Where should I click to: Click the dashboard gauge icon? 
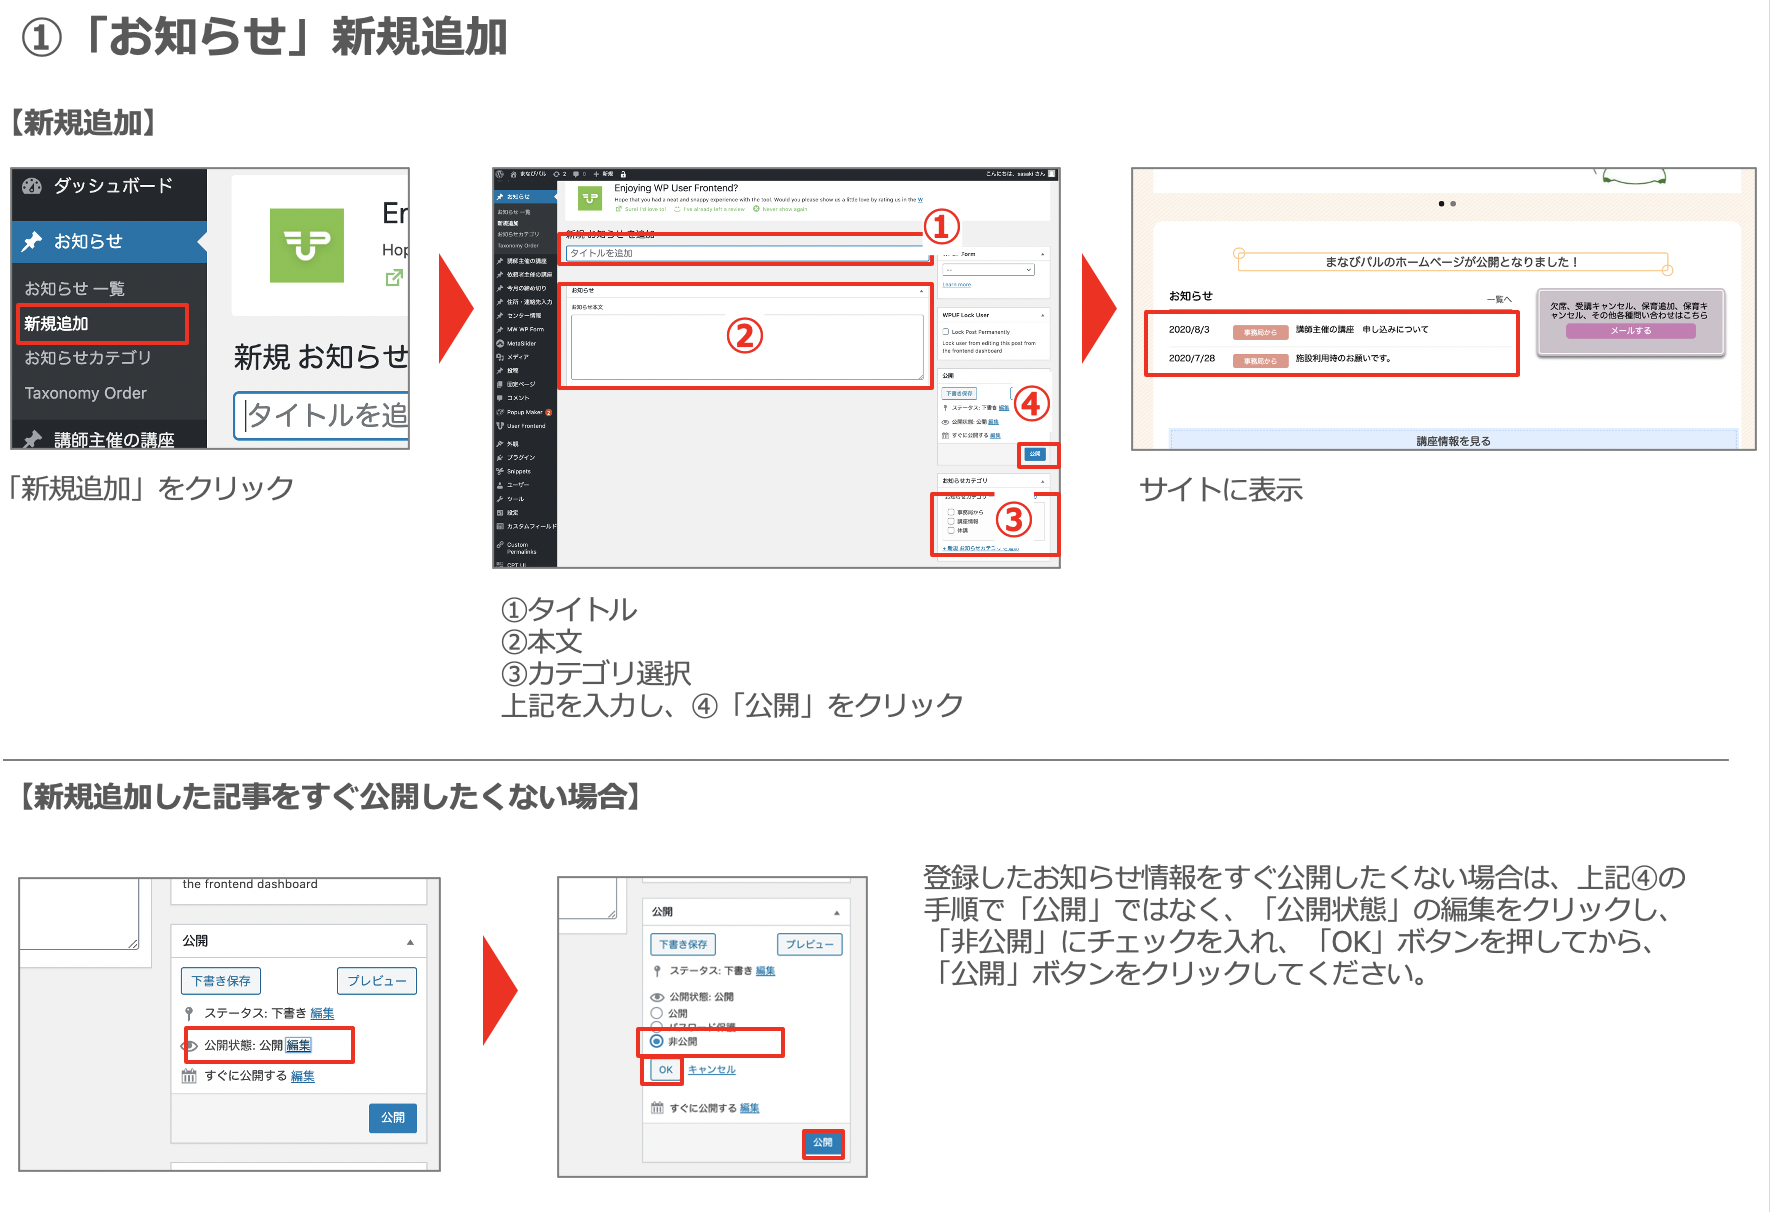32,185
